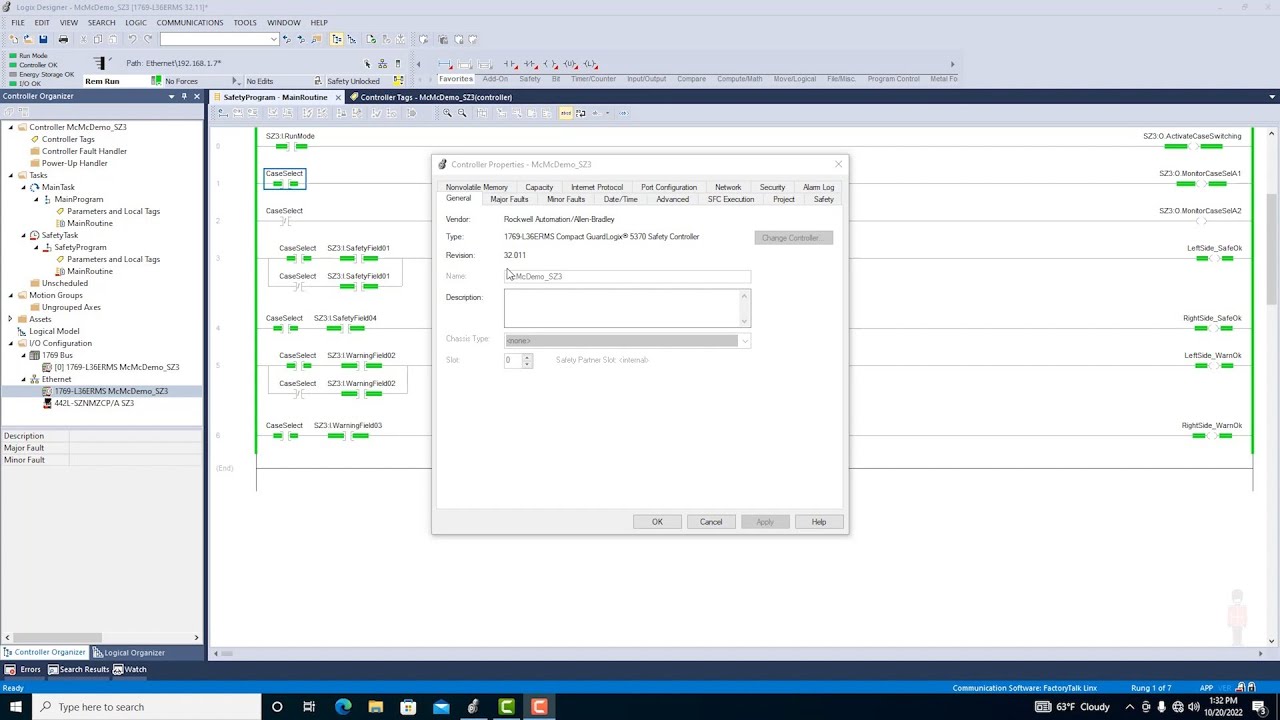This screenshot has width=1280, height=720.
Task: Open the Controller Organizer panel options dropdown
Action: (x=172, y=96)
